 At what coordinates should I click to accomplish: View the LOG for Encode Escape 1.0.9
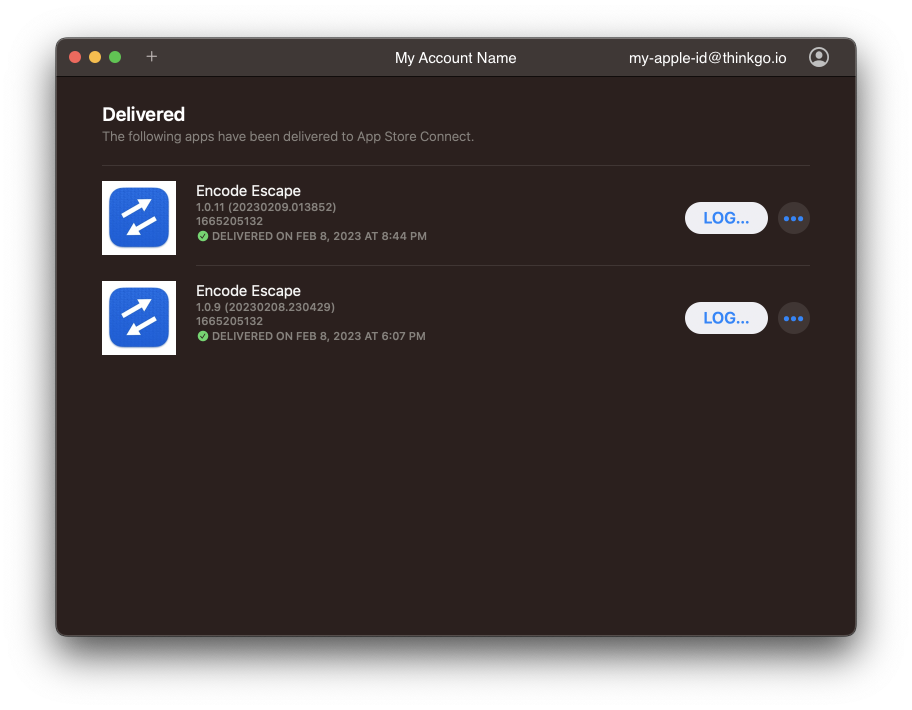coord(726,318)
